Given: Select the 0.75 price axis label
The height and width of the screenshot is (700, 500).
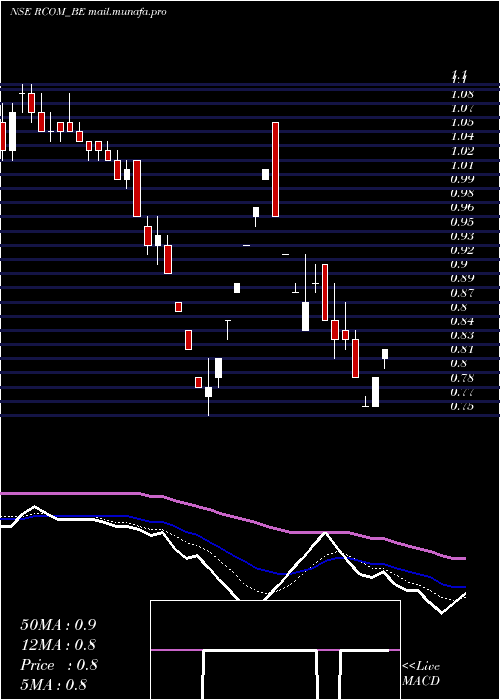Looking at the screenshot, I should (462, 406).
